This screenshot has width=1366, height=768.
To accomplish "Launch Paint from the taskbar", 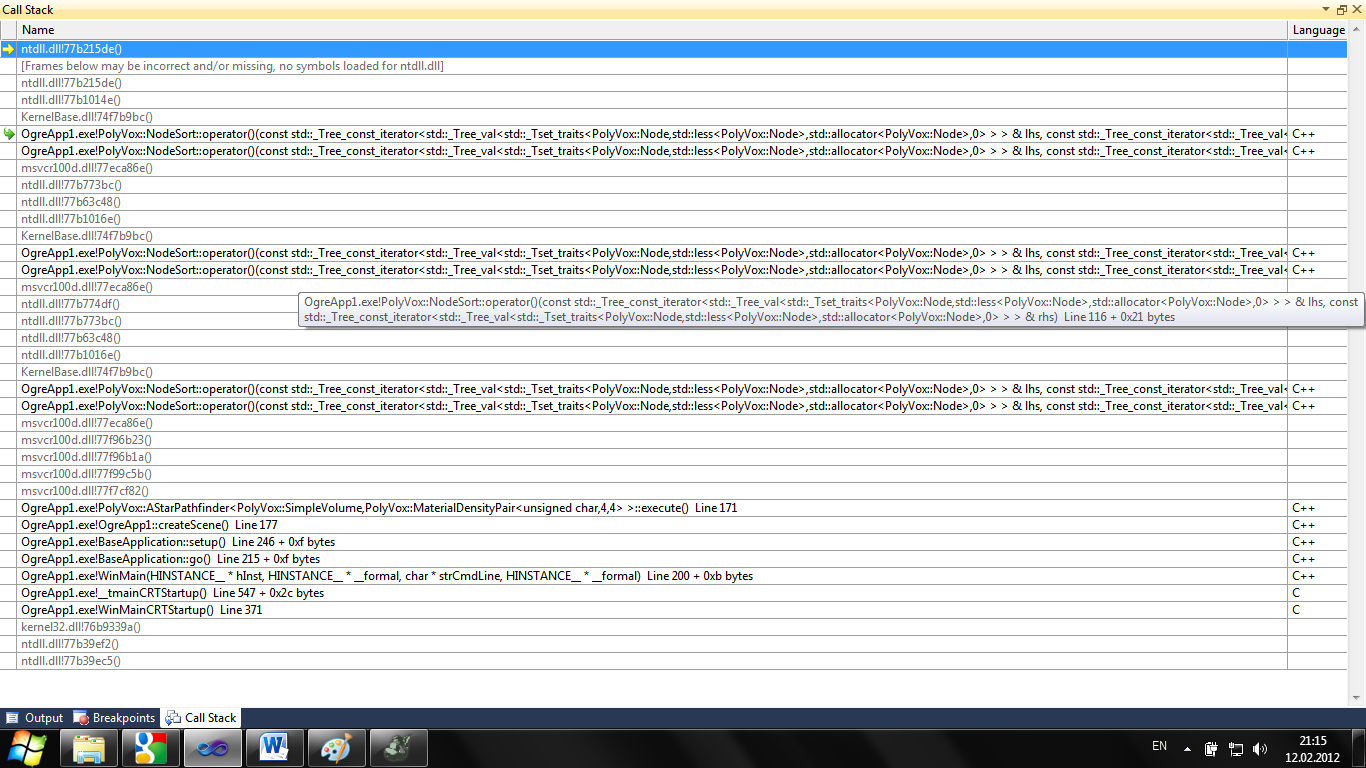I will pos(336,747).
